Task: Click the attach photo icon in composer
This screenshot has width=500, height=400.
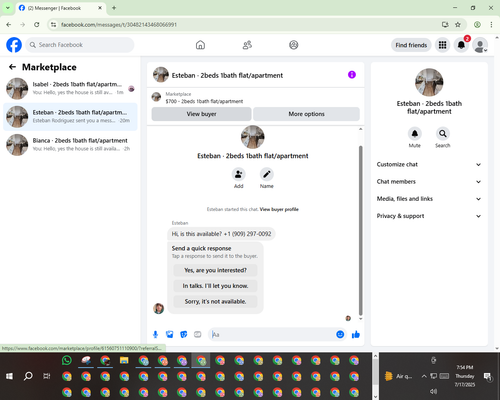Action: coord(170,334)
